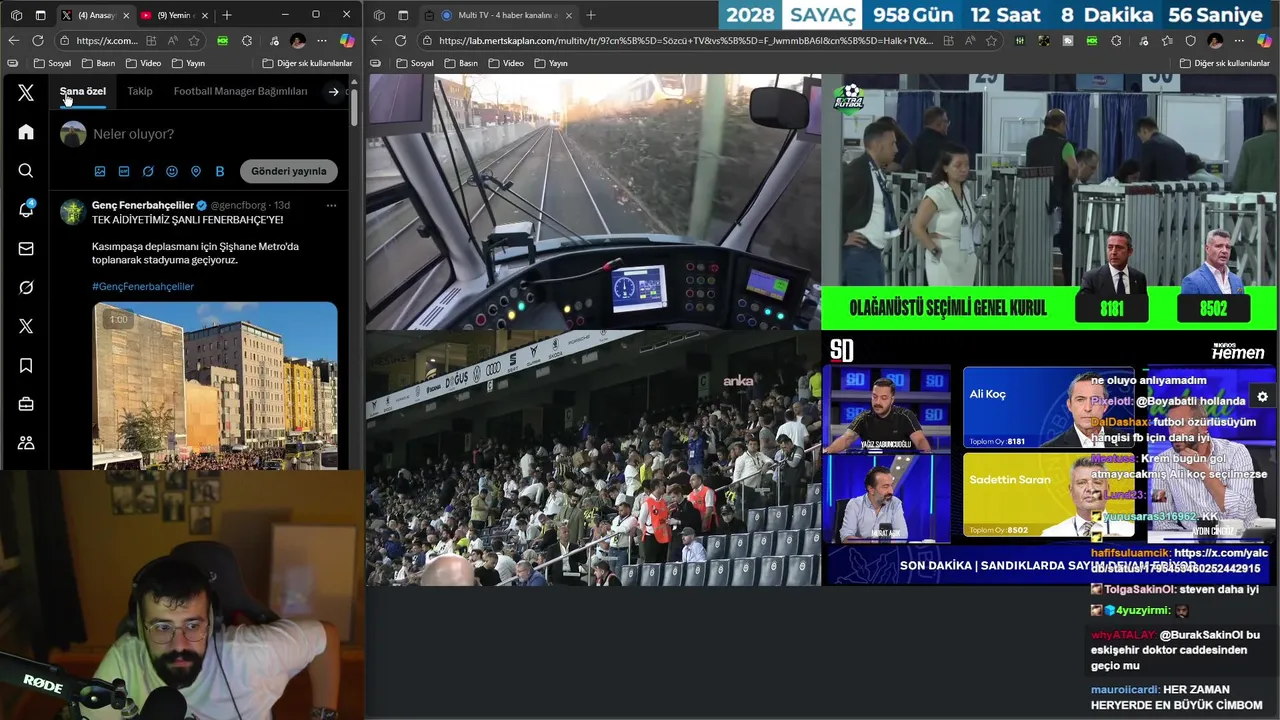The width and height of the screenshot is (1280, 720).
Task: Open profile avatar in X window toolbar
Action: pos(297,40)
